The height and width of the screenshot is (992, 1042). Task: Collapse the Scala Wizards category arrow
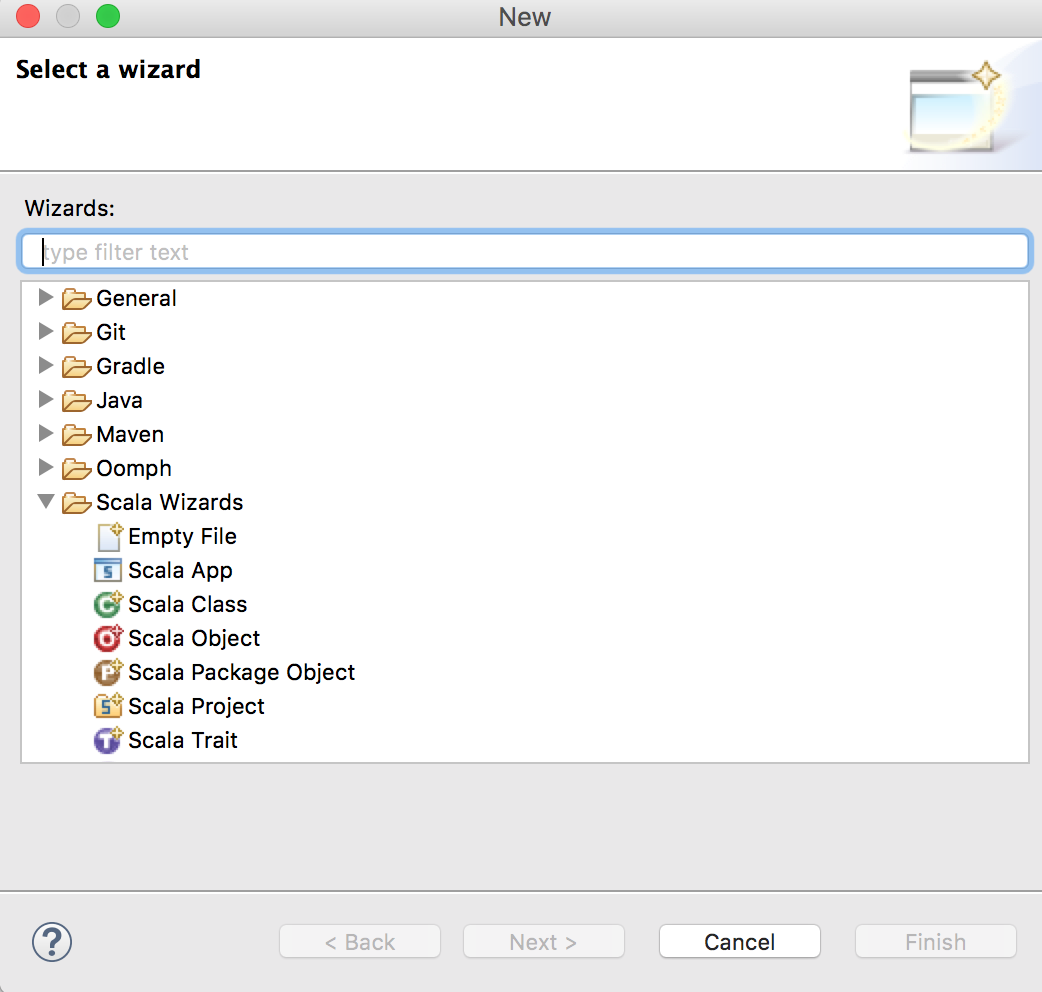[46, 501]
